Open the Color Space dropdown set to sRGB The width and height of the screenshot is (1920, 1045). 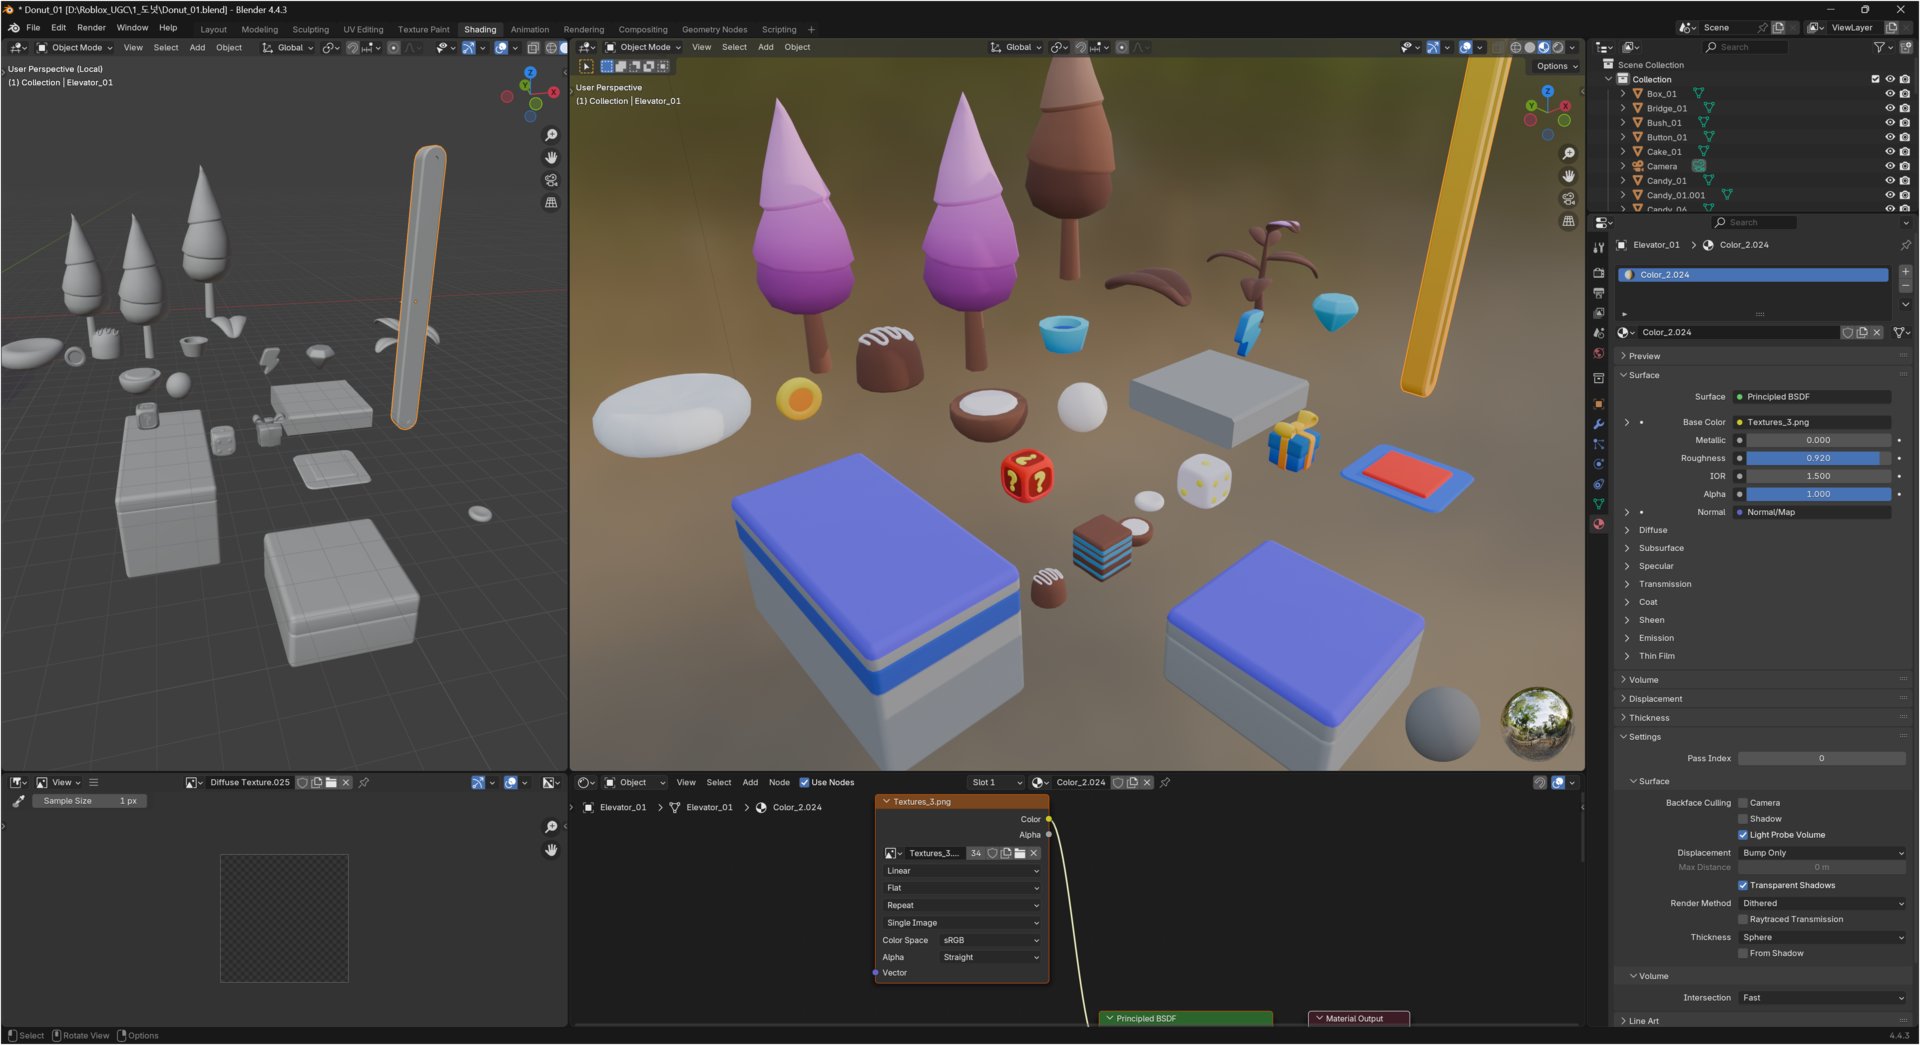coord(990,940)
